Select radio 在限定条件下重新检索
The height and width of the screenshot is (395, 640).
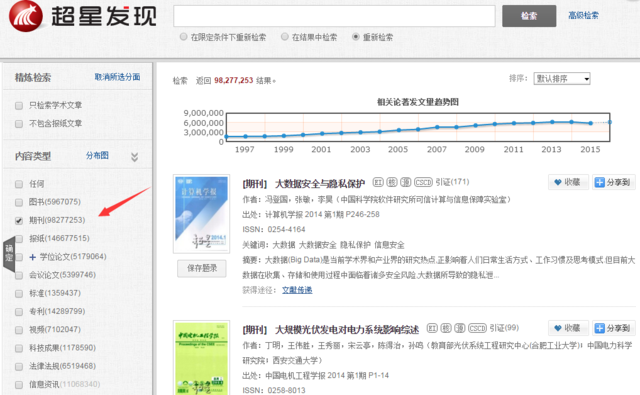(x=183, y=37)
